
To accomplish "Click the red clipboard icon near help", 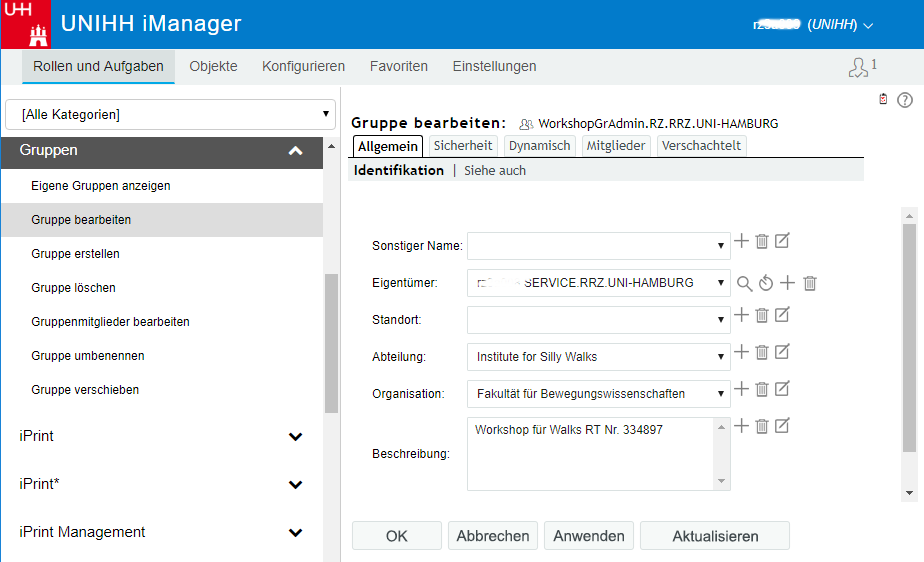I will (883, 99).
